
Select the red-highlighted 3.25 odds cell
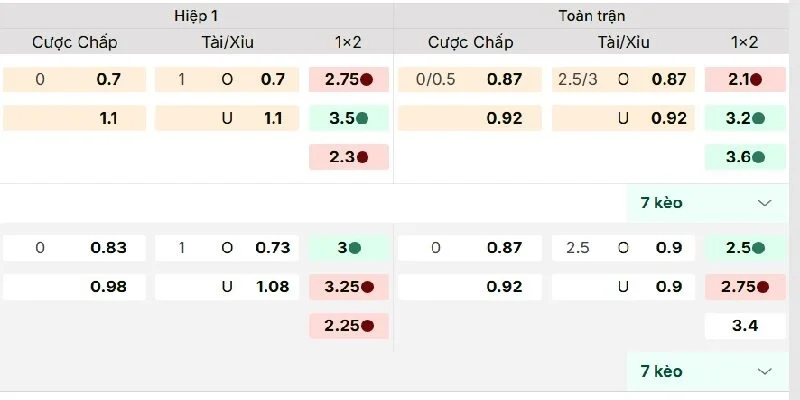point(347,287)
